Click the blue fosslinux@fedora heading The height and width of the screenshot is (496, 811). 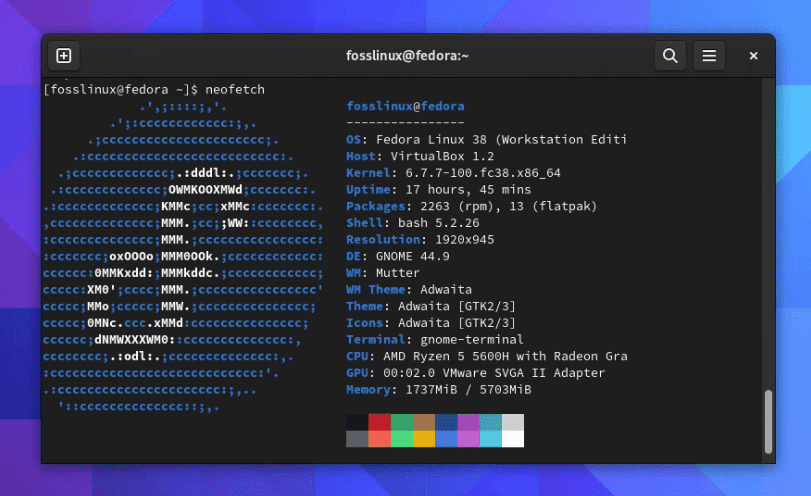[x=406, y=106]
